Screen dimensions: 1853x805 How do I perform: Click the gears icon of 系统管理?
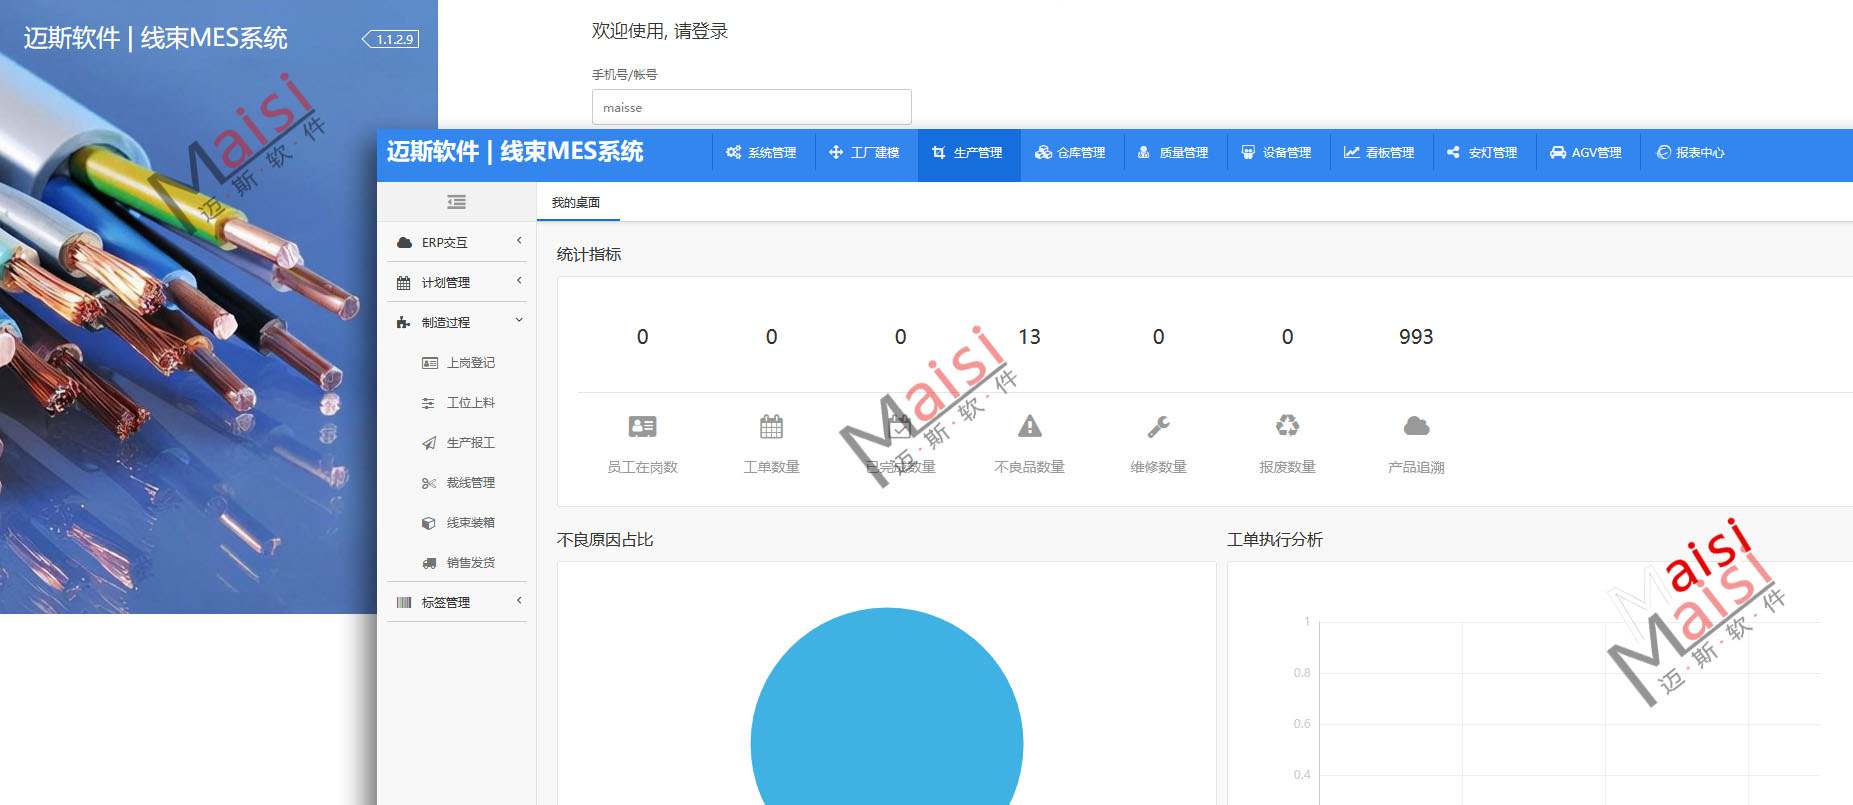pos(734,152)
